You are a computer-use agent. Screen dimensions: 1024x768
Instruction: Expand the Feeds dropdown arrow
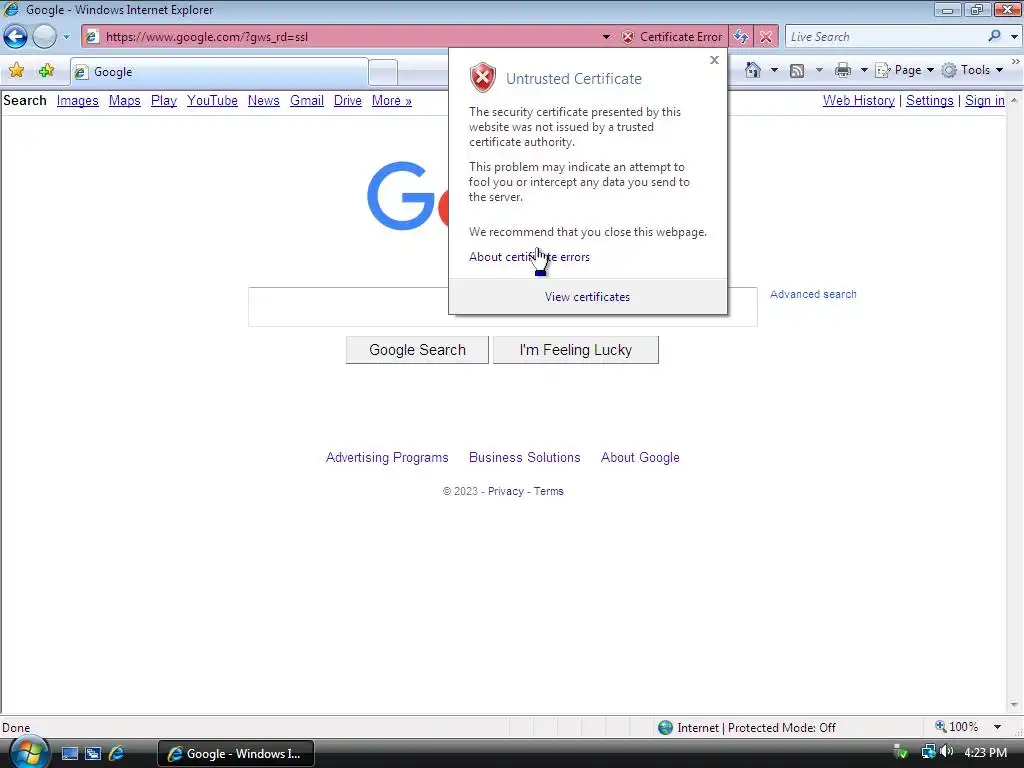click(819, 70)
